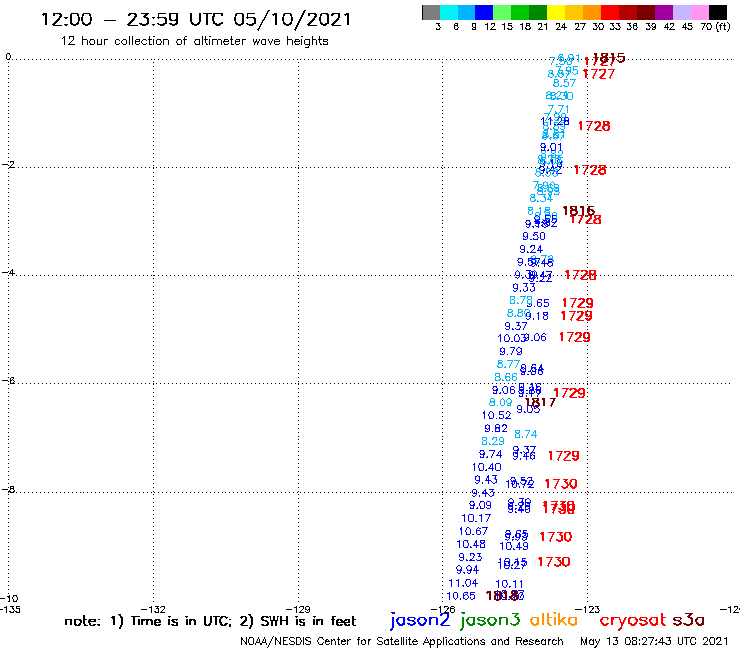Click the 8.74 wave height value
Viewport: 740px width, 650px height.
[526, 434]
